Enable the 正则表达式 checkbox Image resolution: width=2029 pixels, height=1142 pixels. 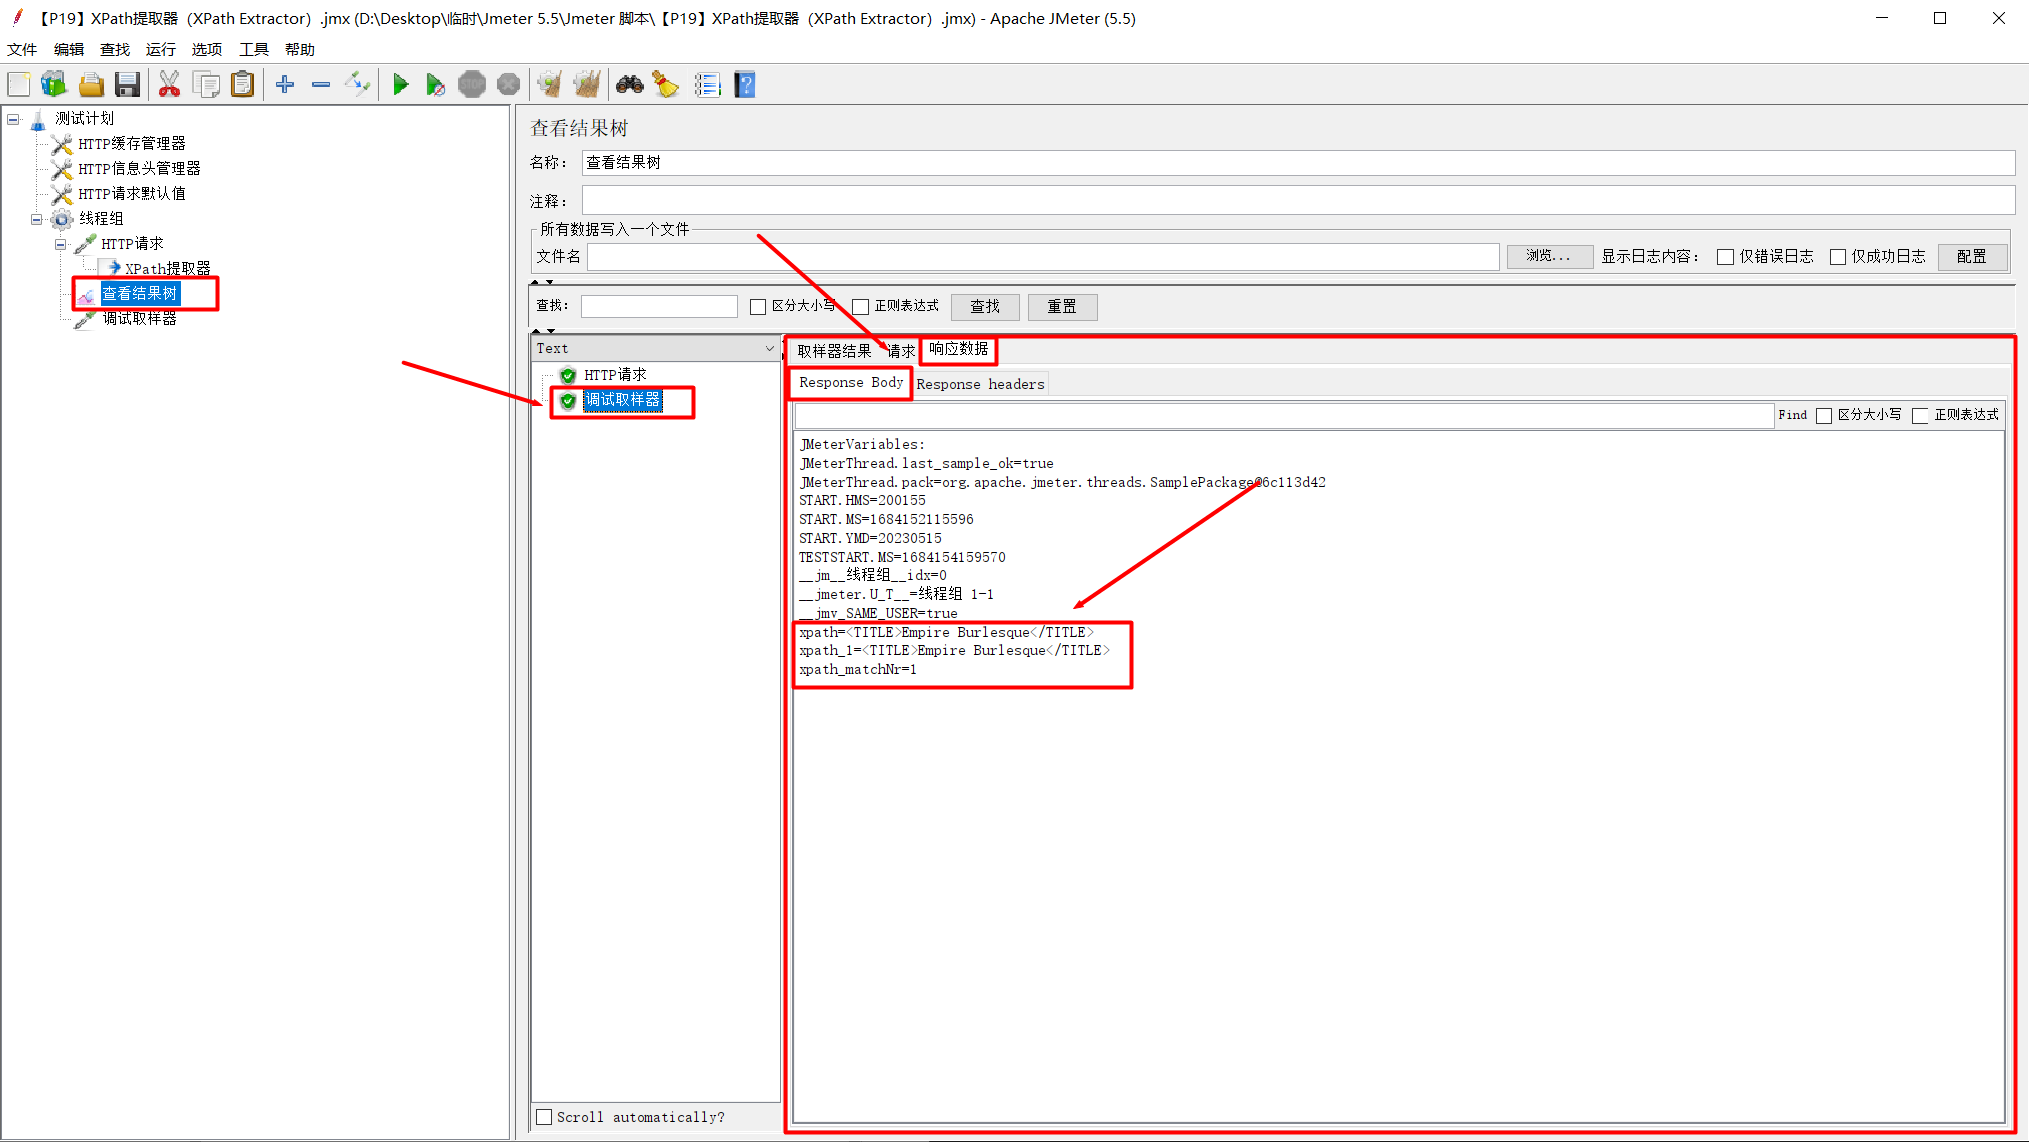click(861, 306)
